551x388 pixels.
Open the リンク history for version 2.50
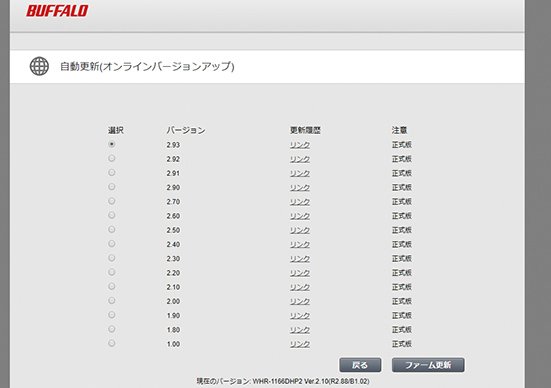coord(300,230)
